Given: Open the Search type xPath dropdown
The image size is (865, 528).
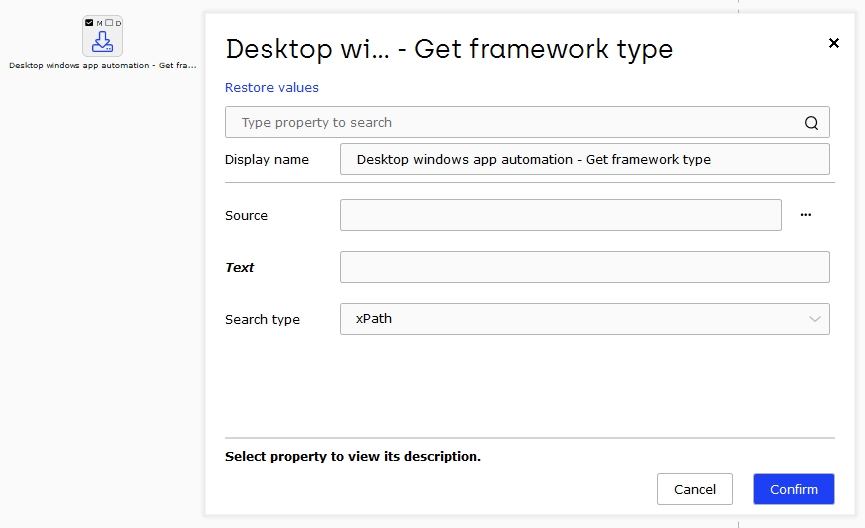Looking at the screenshot, I should coord(584,318).
